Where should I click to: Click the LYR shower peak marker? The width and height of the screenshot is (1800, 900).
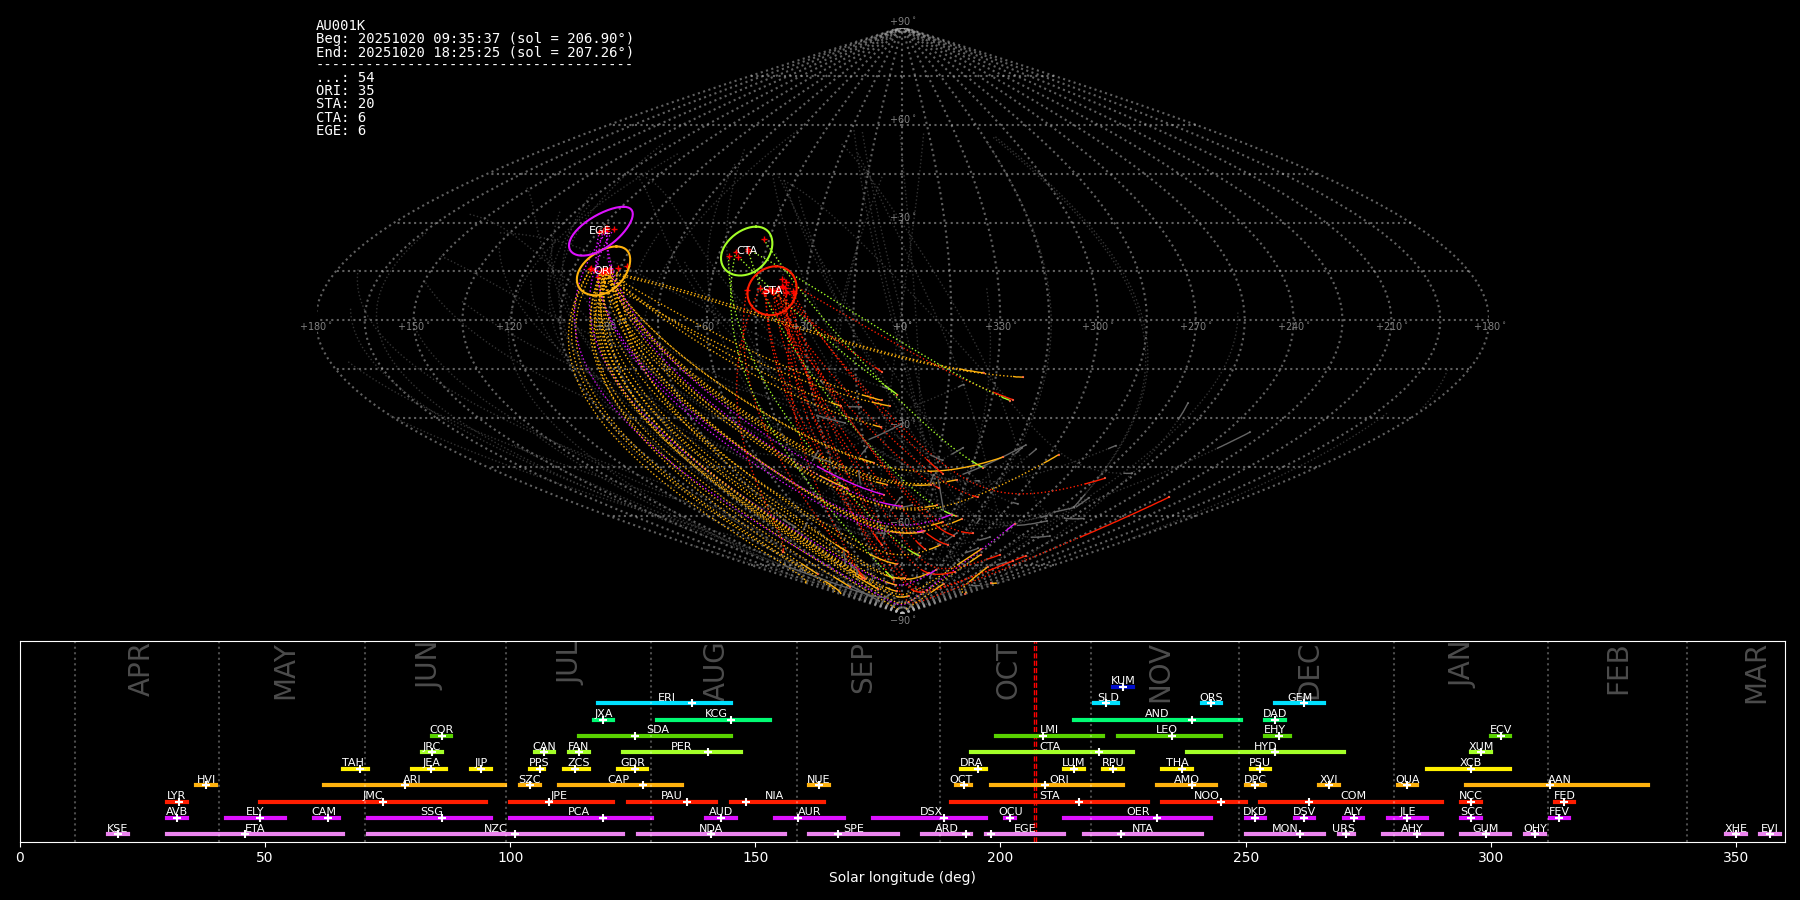click(x=179, y=801)
